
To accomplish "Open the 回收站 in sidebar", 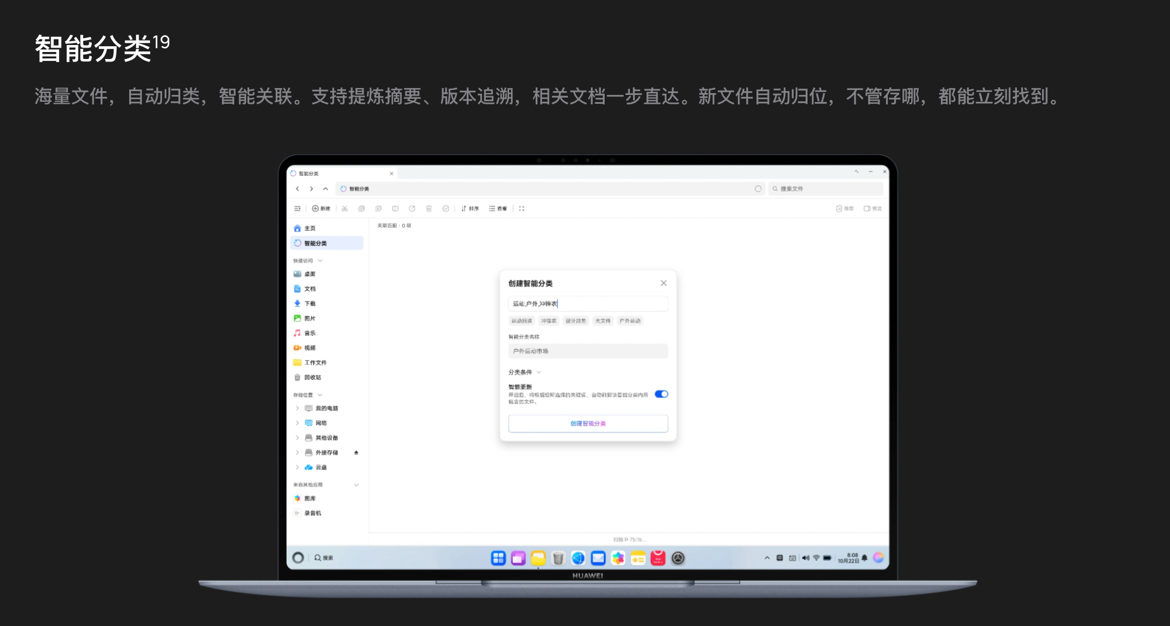I will click(x=312, y=377).
